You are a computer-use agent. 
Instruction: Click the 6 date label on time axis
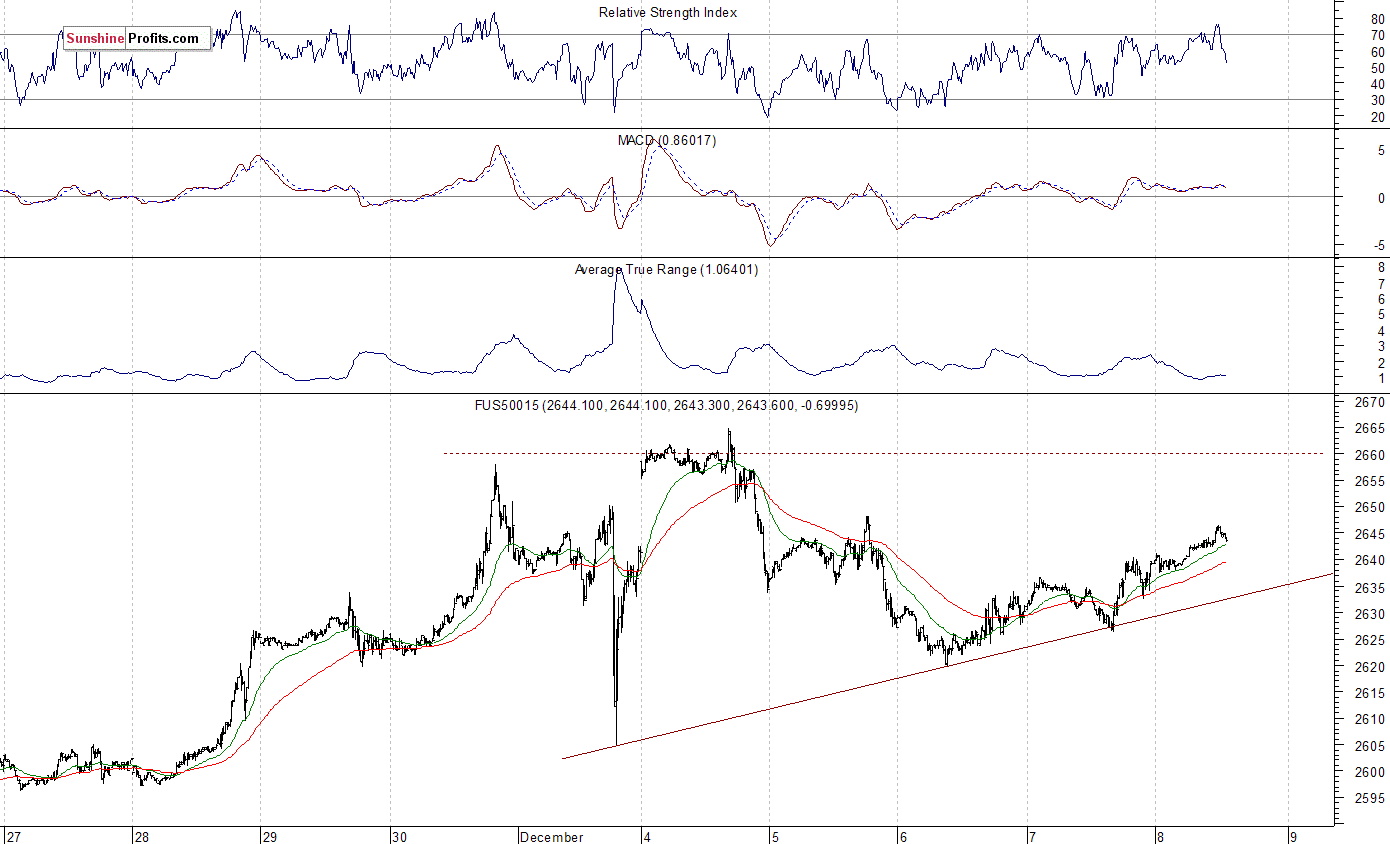coord(903,836)
